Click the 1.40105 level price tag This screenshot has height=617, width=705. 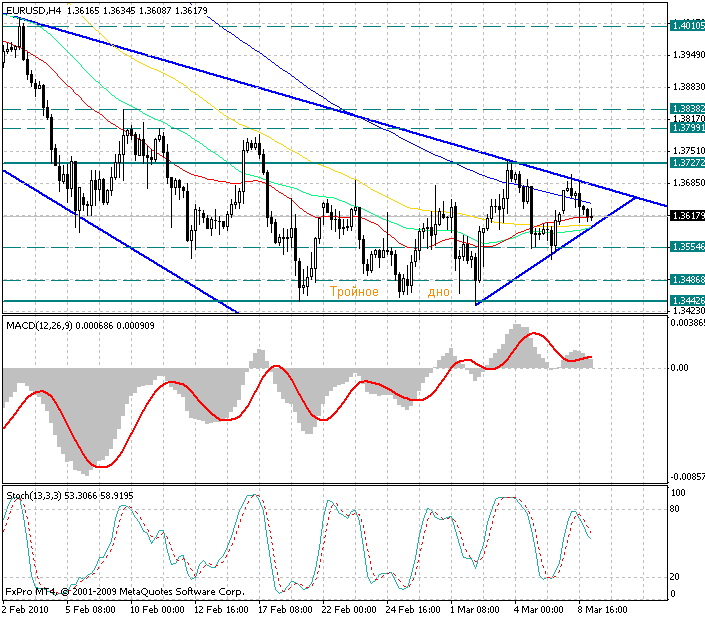pos(687,26)
